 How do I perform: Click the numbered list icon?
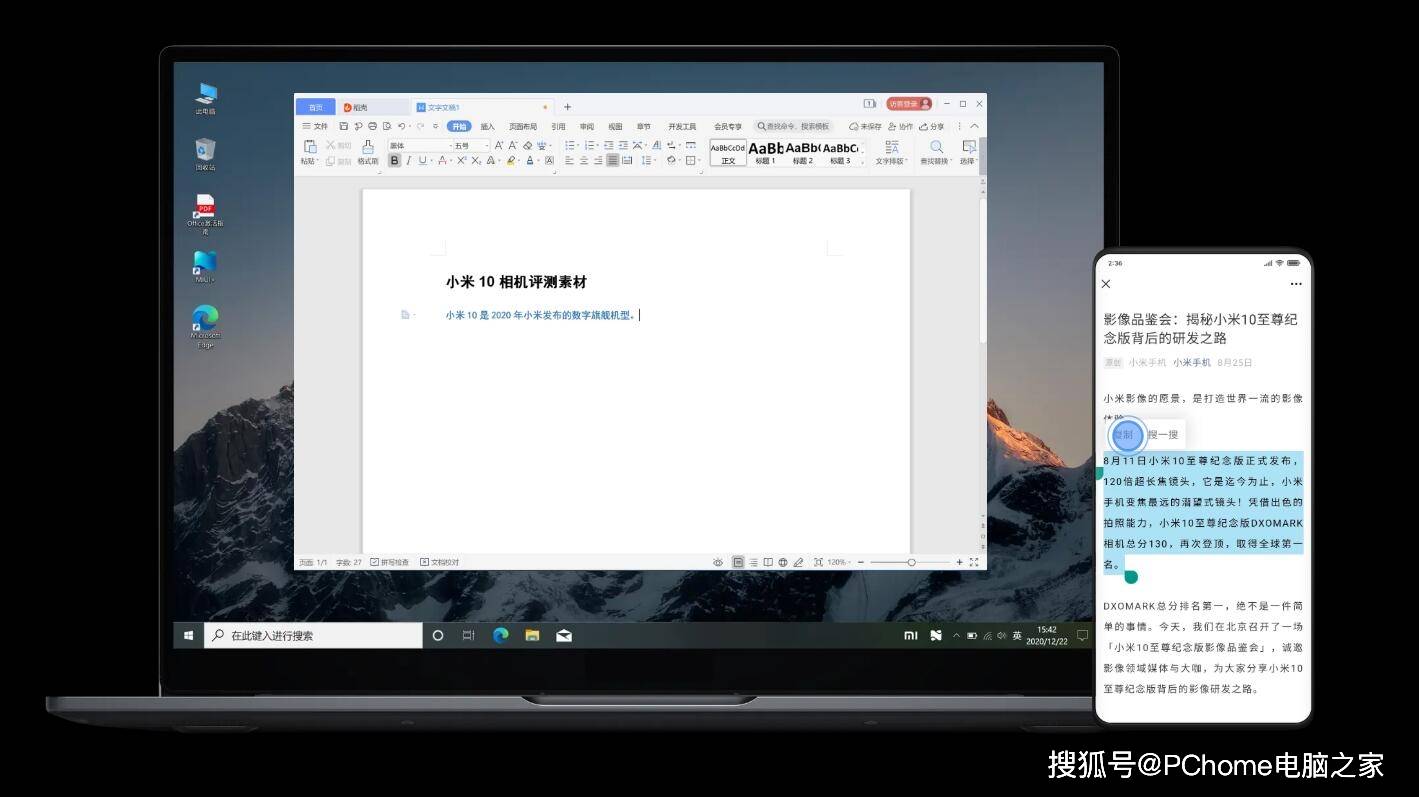(x=589, y=146)
